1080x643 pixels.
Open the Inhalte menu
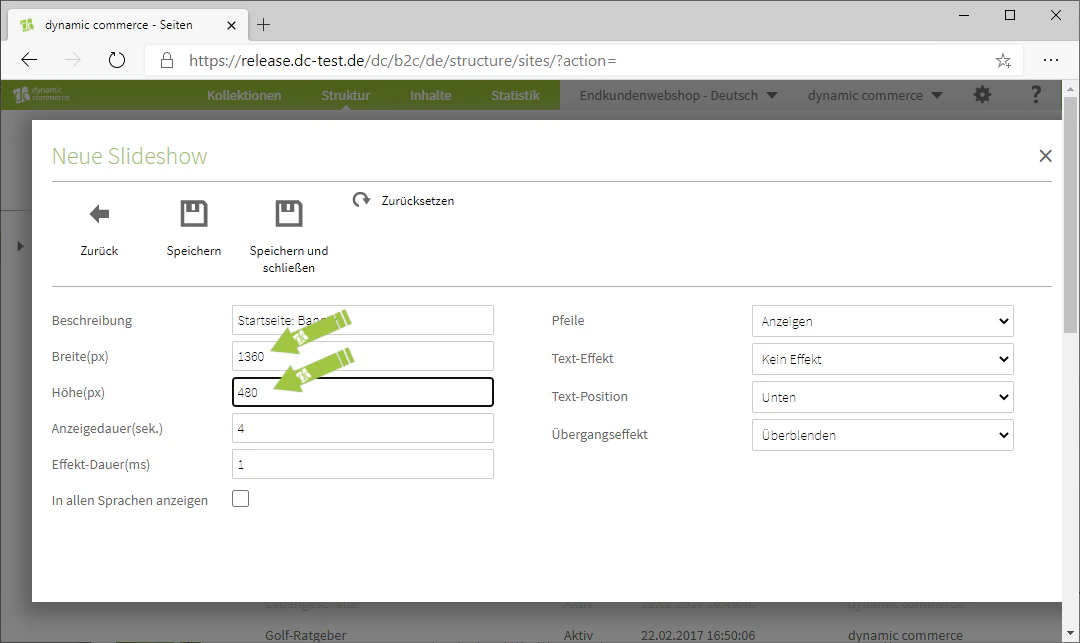pos(430,95)
